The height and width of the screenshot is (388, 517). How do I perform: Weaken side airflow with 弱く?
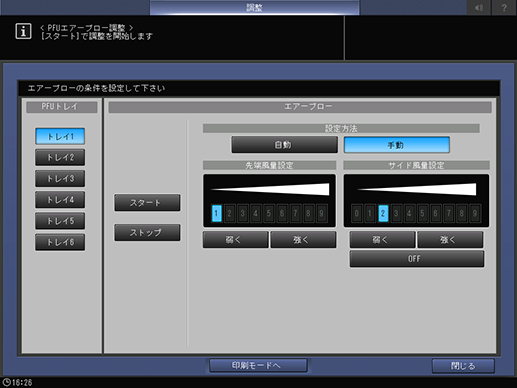382,240
